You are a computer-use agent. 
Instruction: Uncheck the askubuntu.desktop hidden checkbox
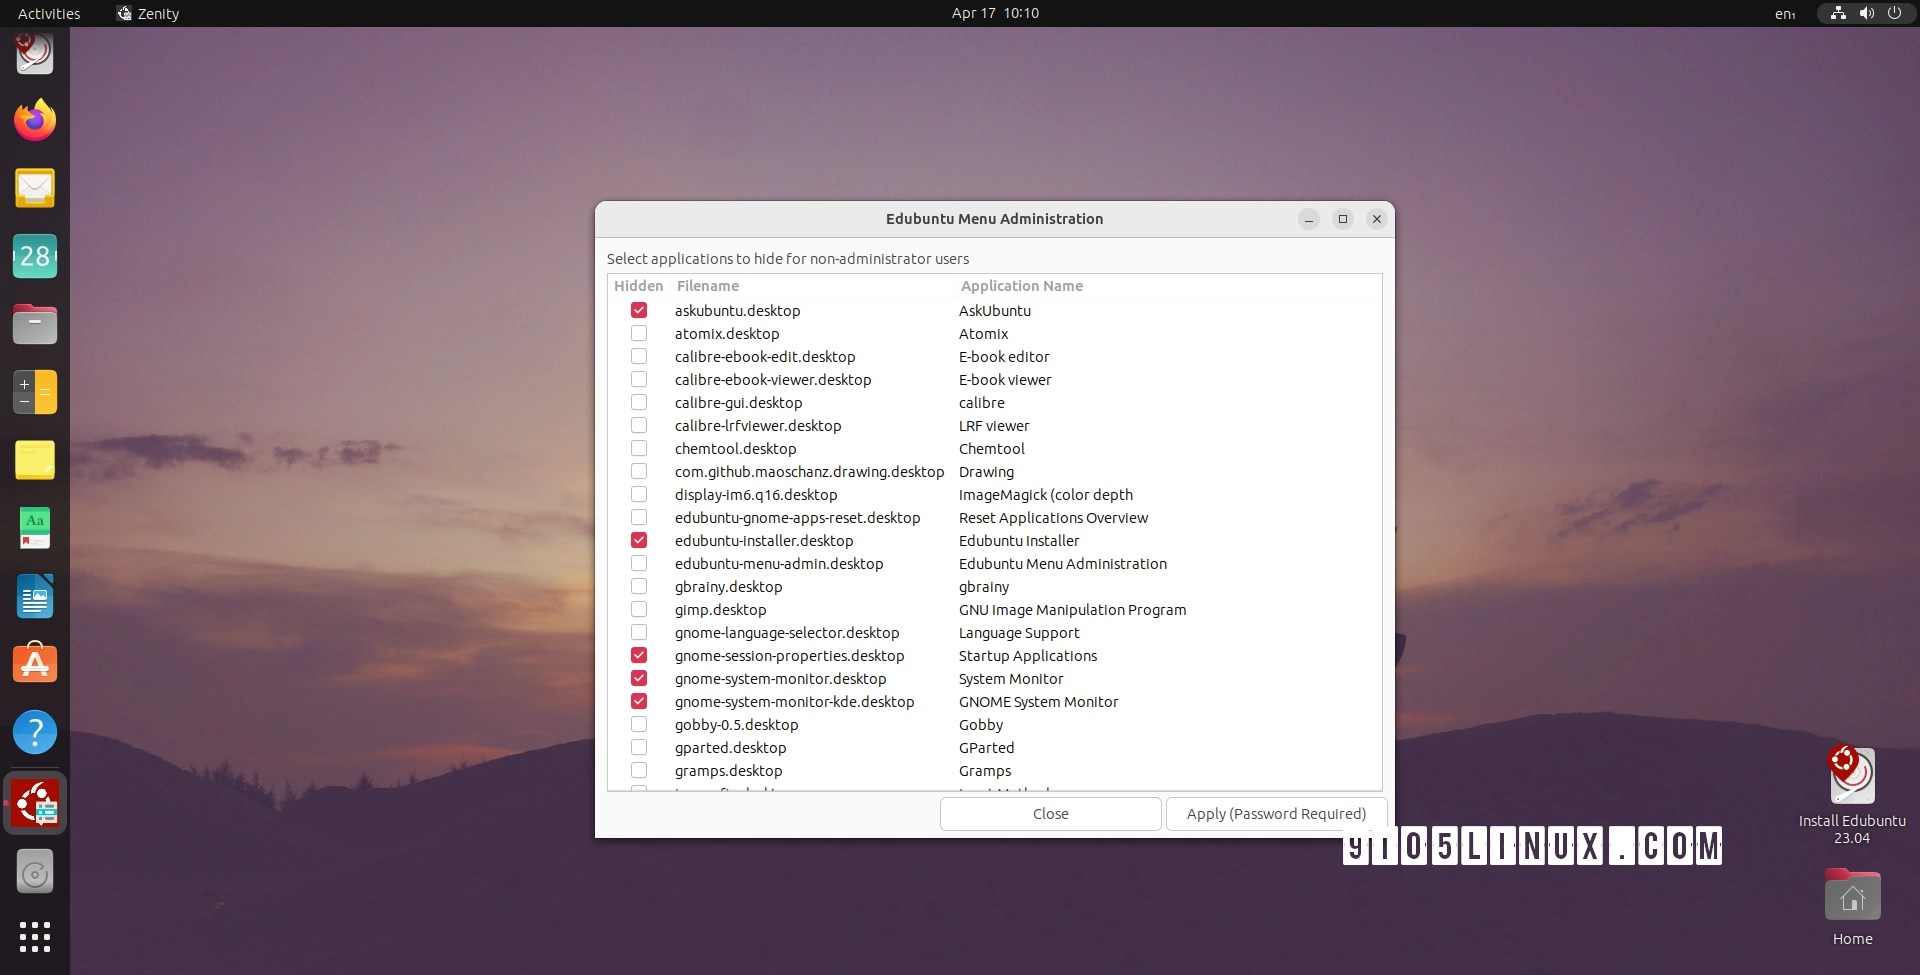(x=639, y=310)
